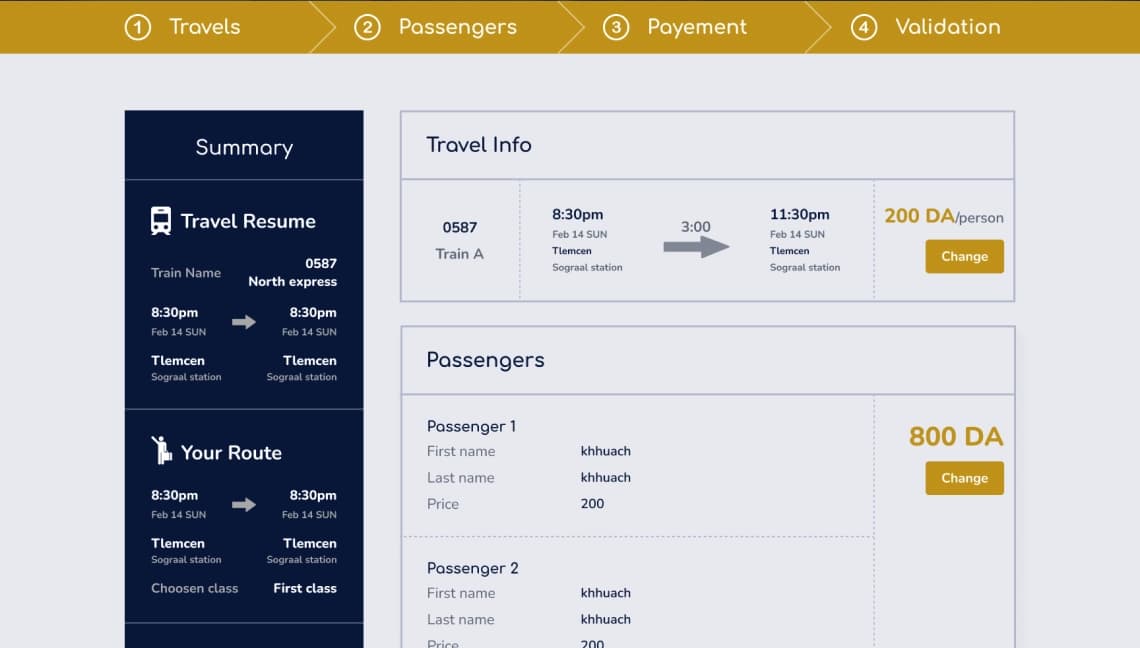Click Change button beside 800 DA
Image resolution: width=1140 pixels, height=648 pixels.
point(964,479)
